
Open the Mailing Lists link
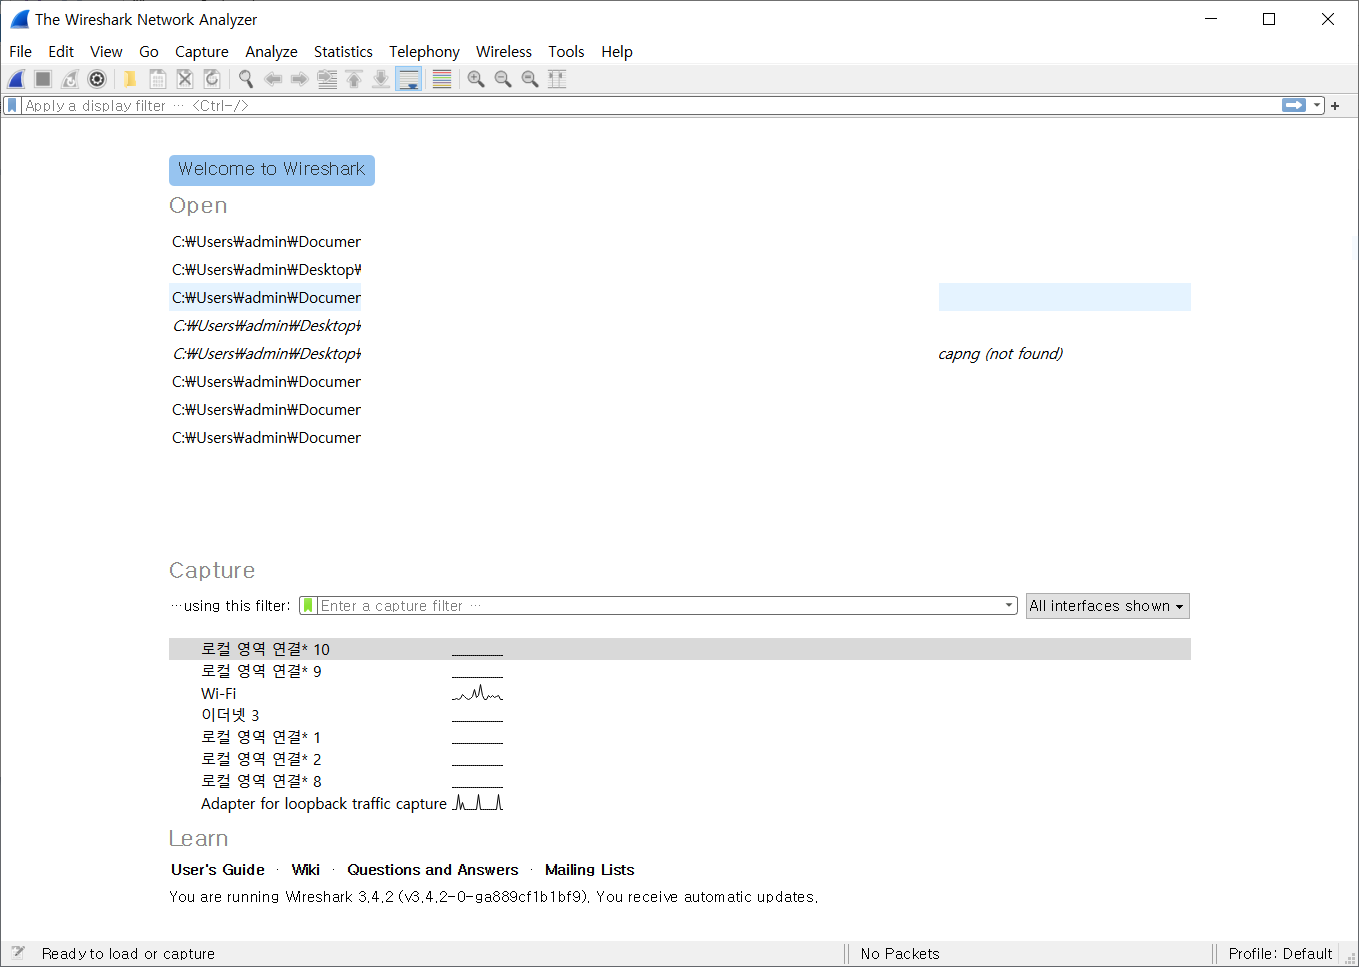[x=590, y=870]
